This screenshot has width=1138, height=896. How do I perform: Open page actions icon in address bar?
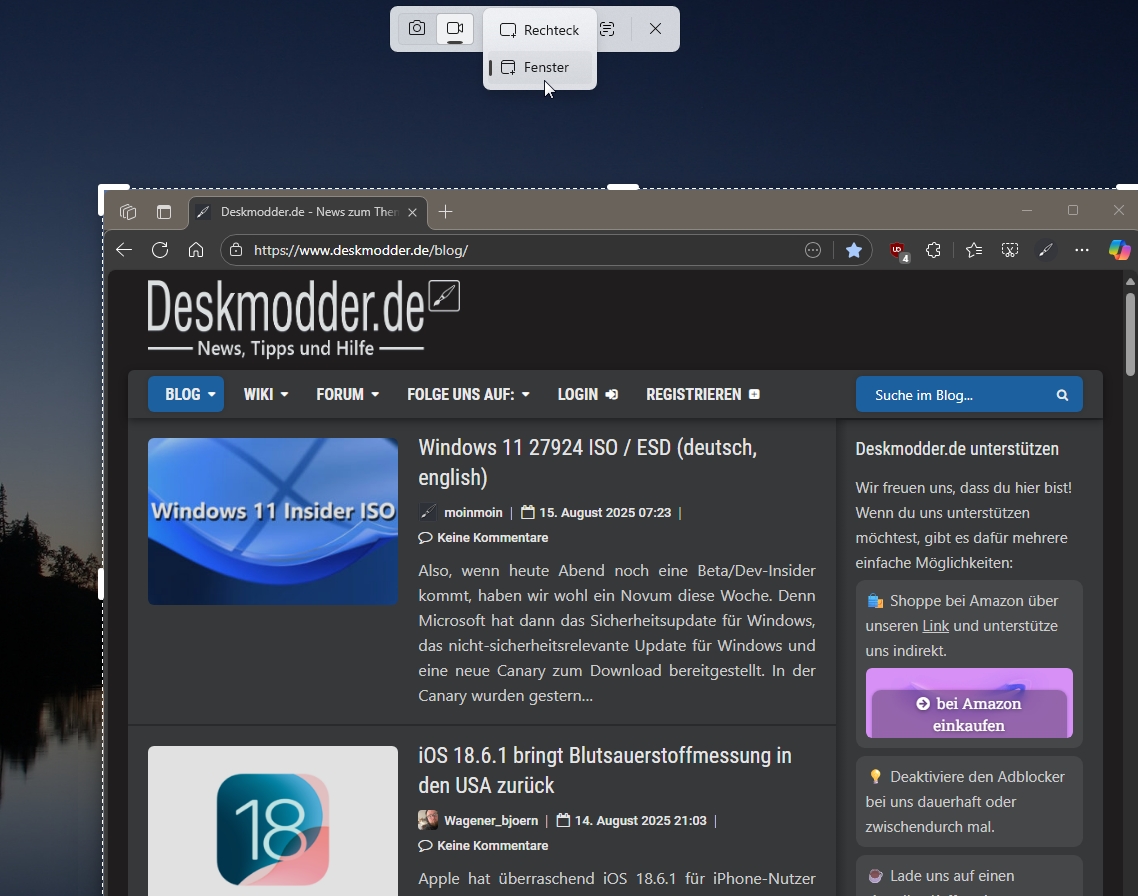tap(813, 250)
